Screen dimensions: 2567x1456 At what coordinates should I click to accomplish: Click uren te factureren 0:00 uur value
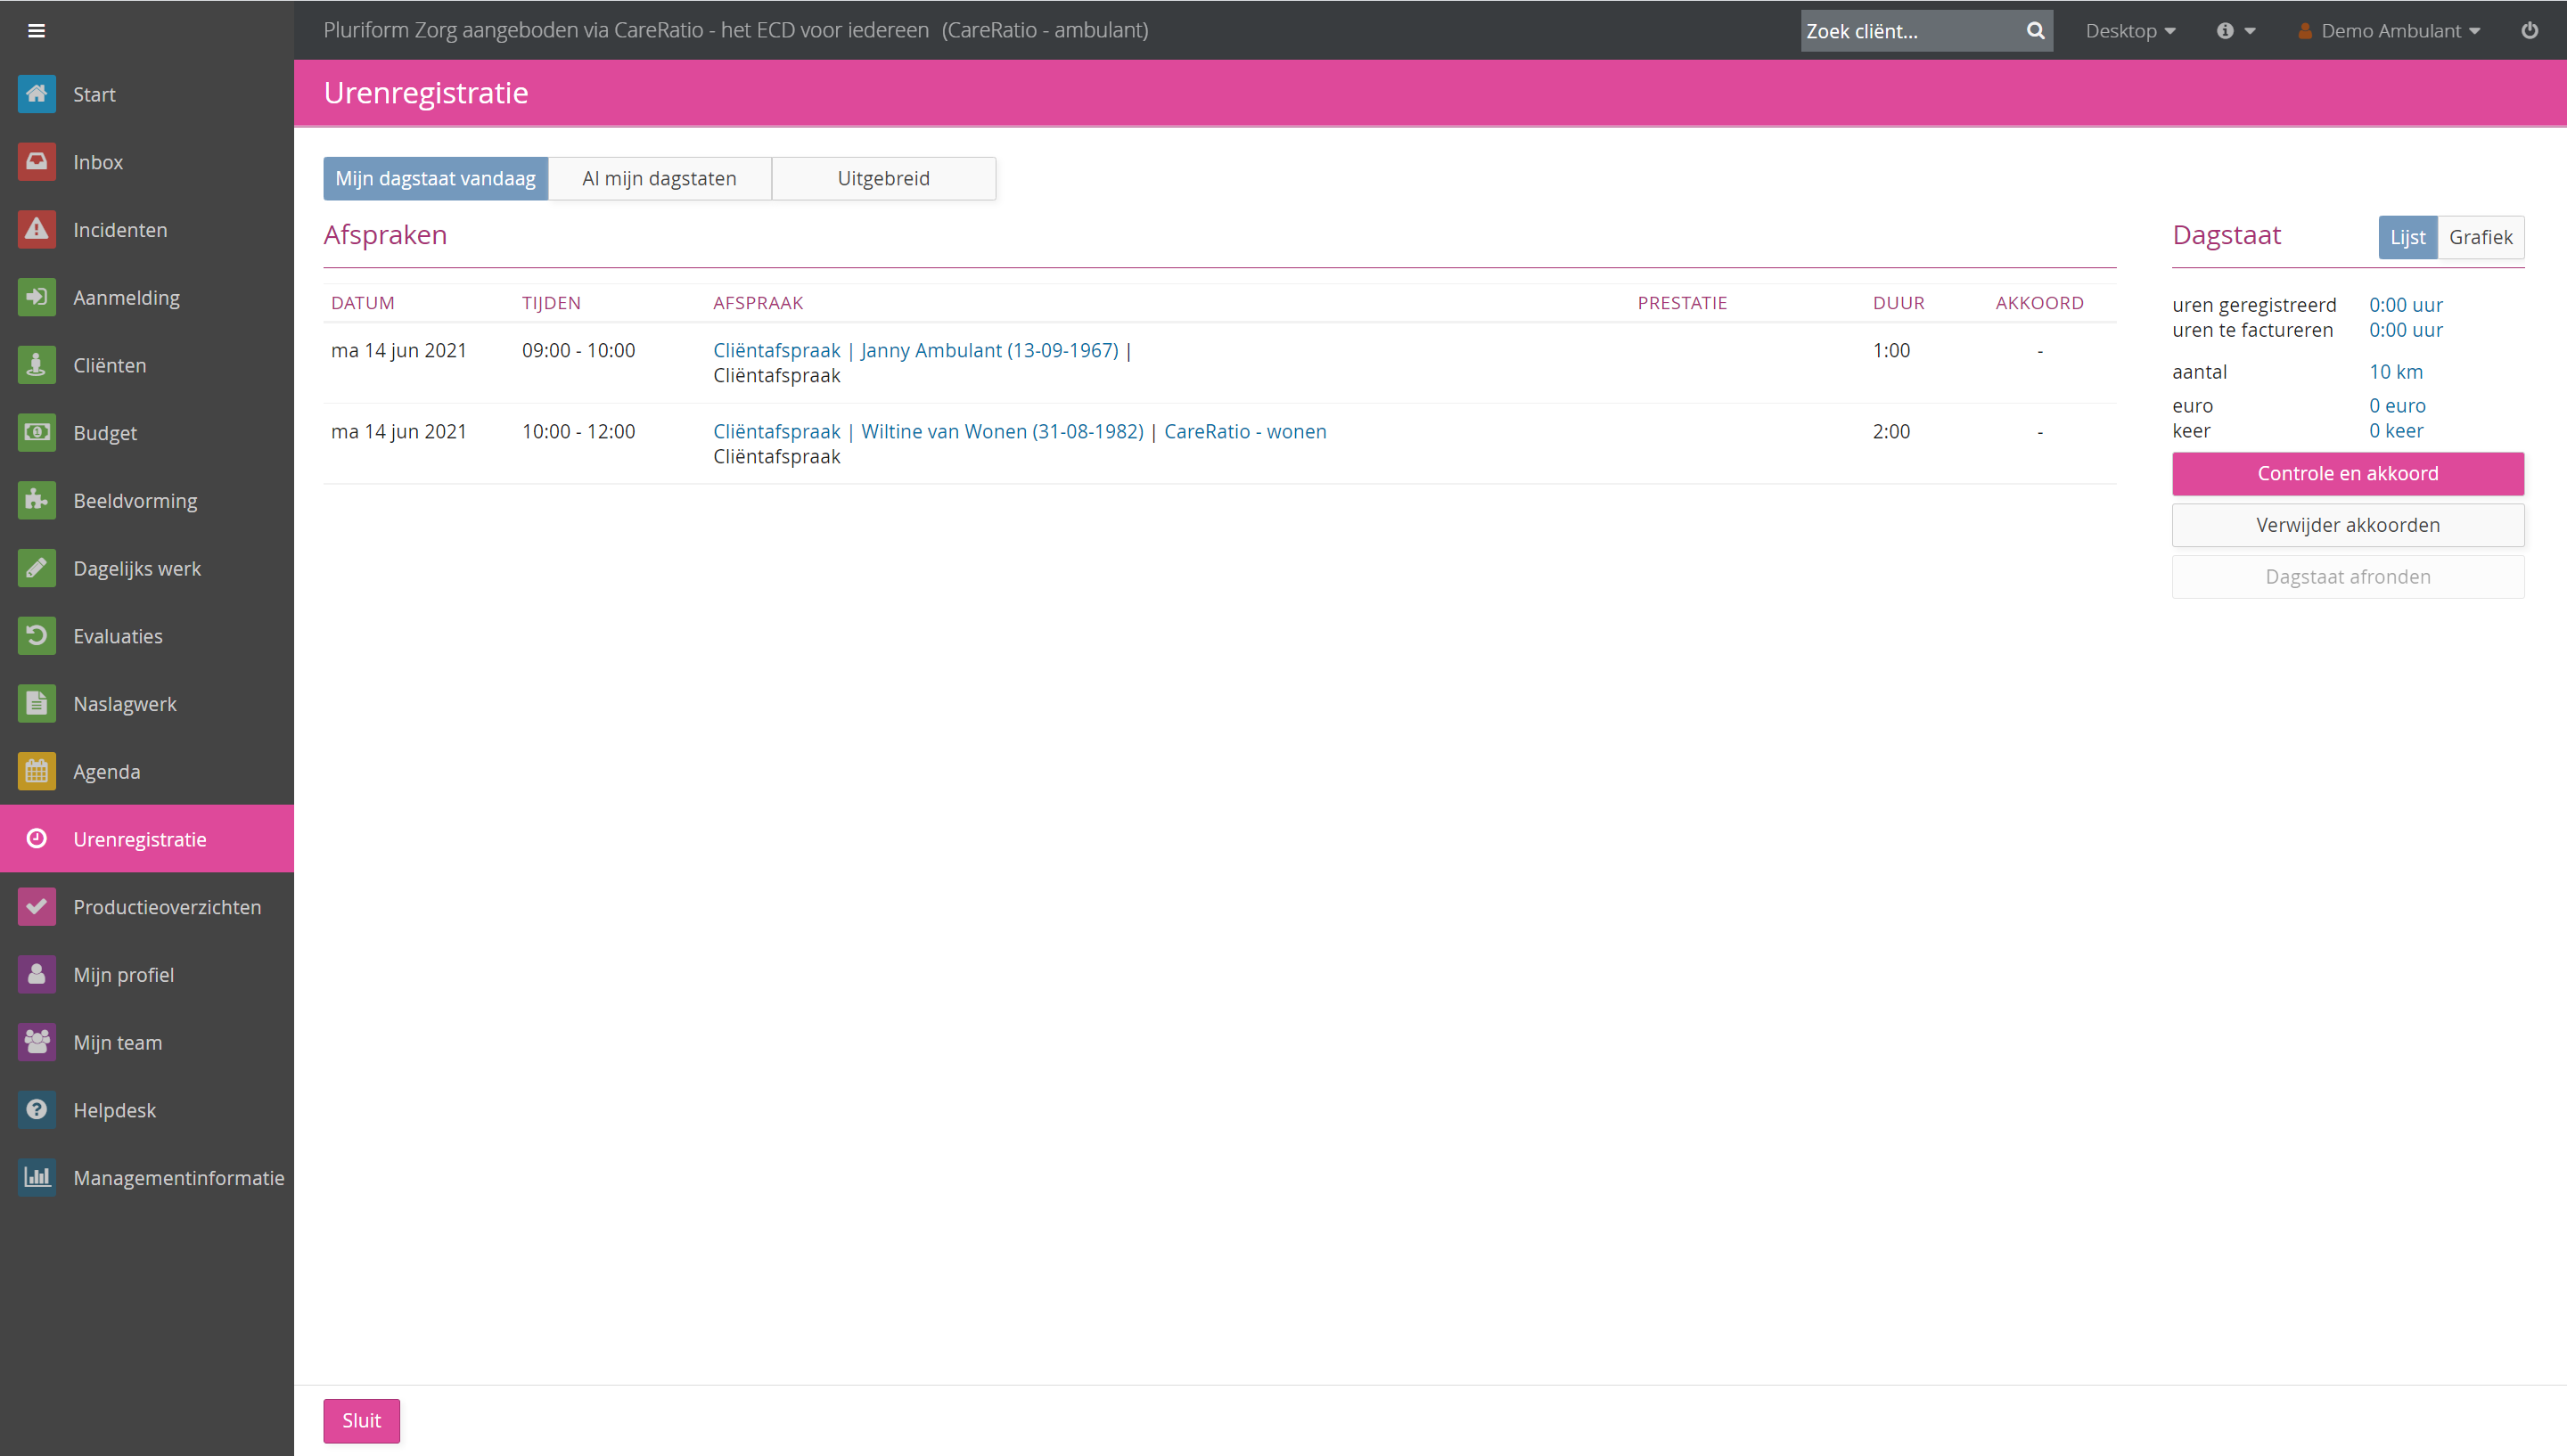click(2405, 330)
